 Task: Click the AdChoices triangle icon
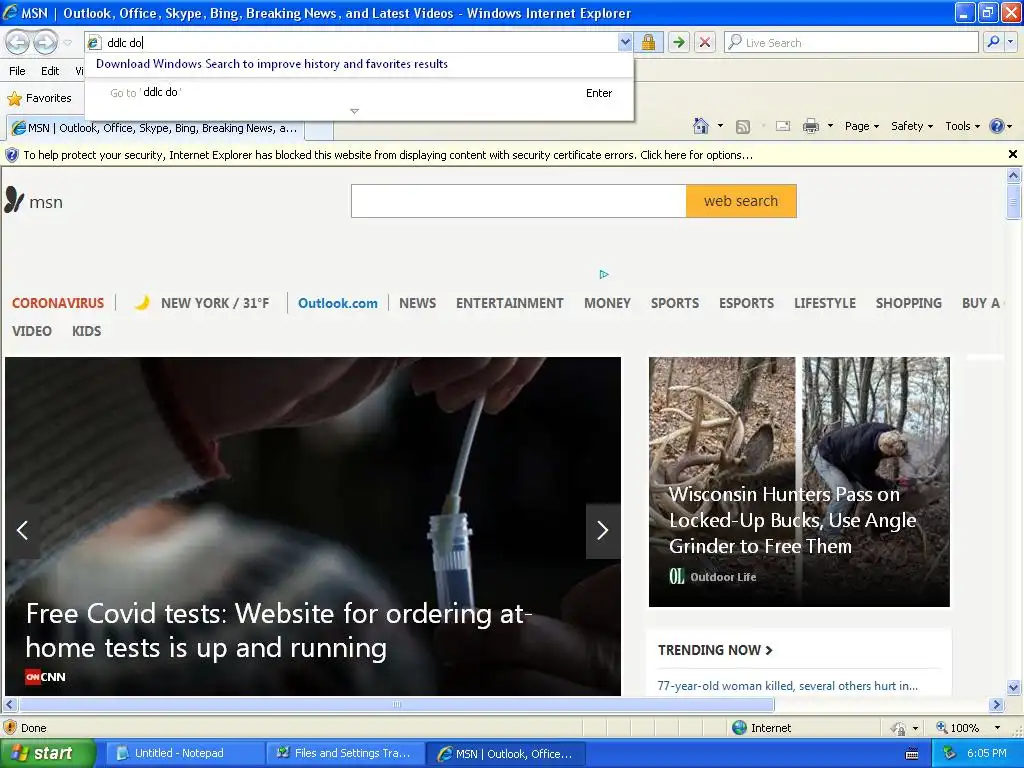coord(604,274)
